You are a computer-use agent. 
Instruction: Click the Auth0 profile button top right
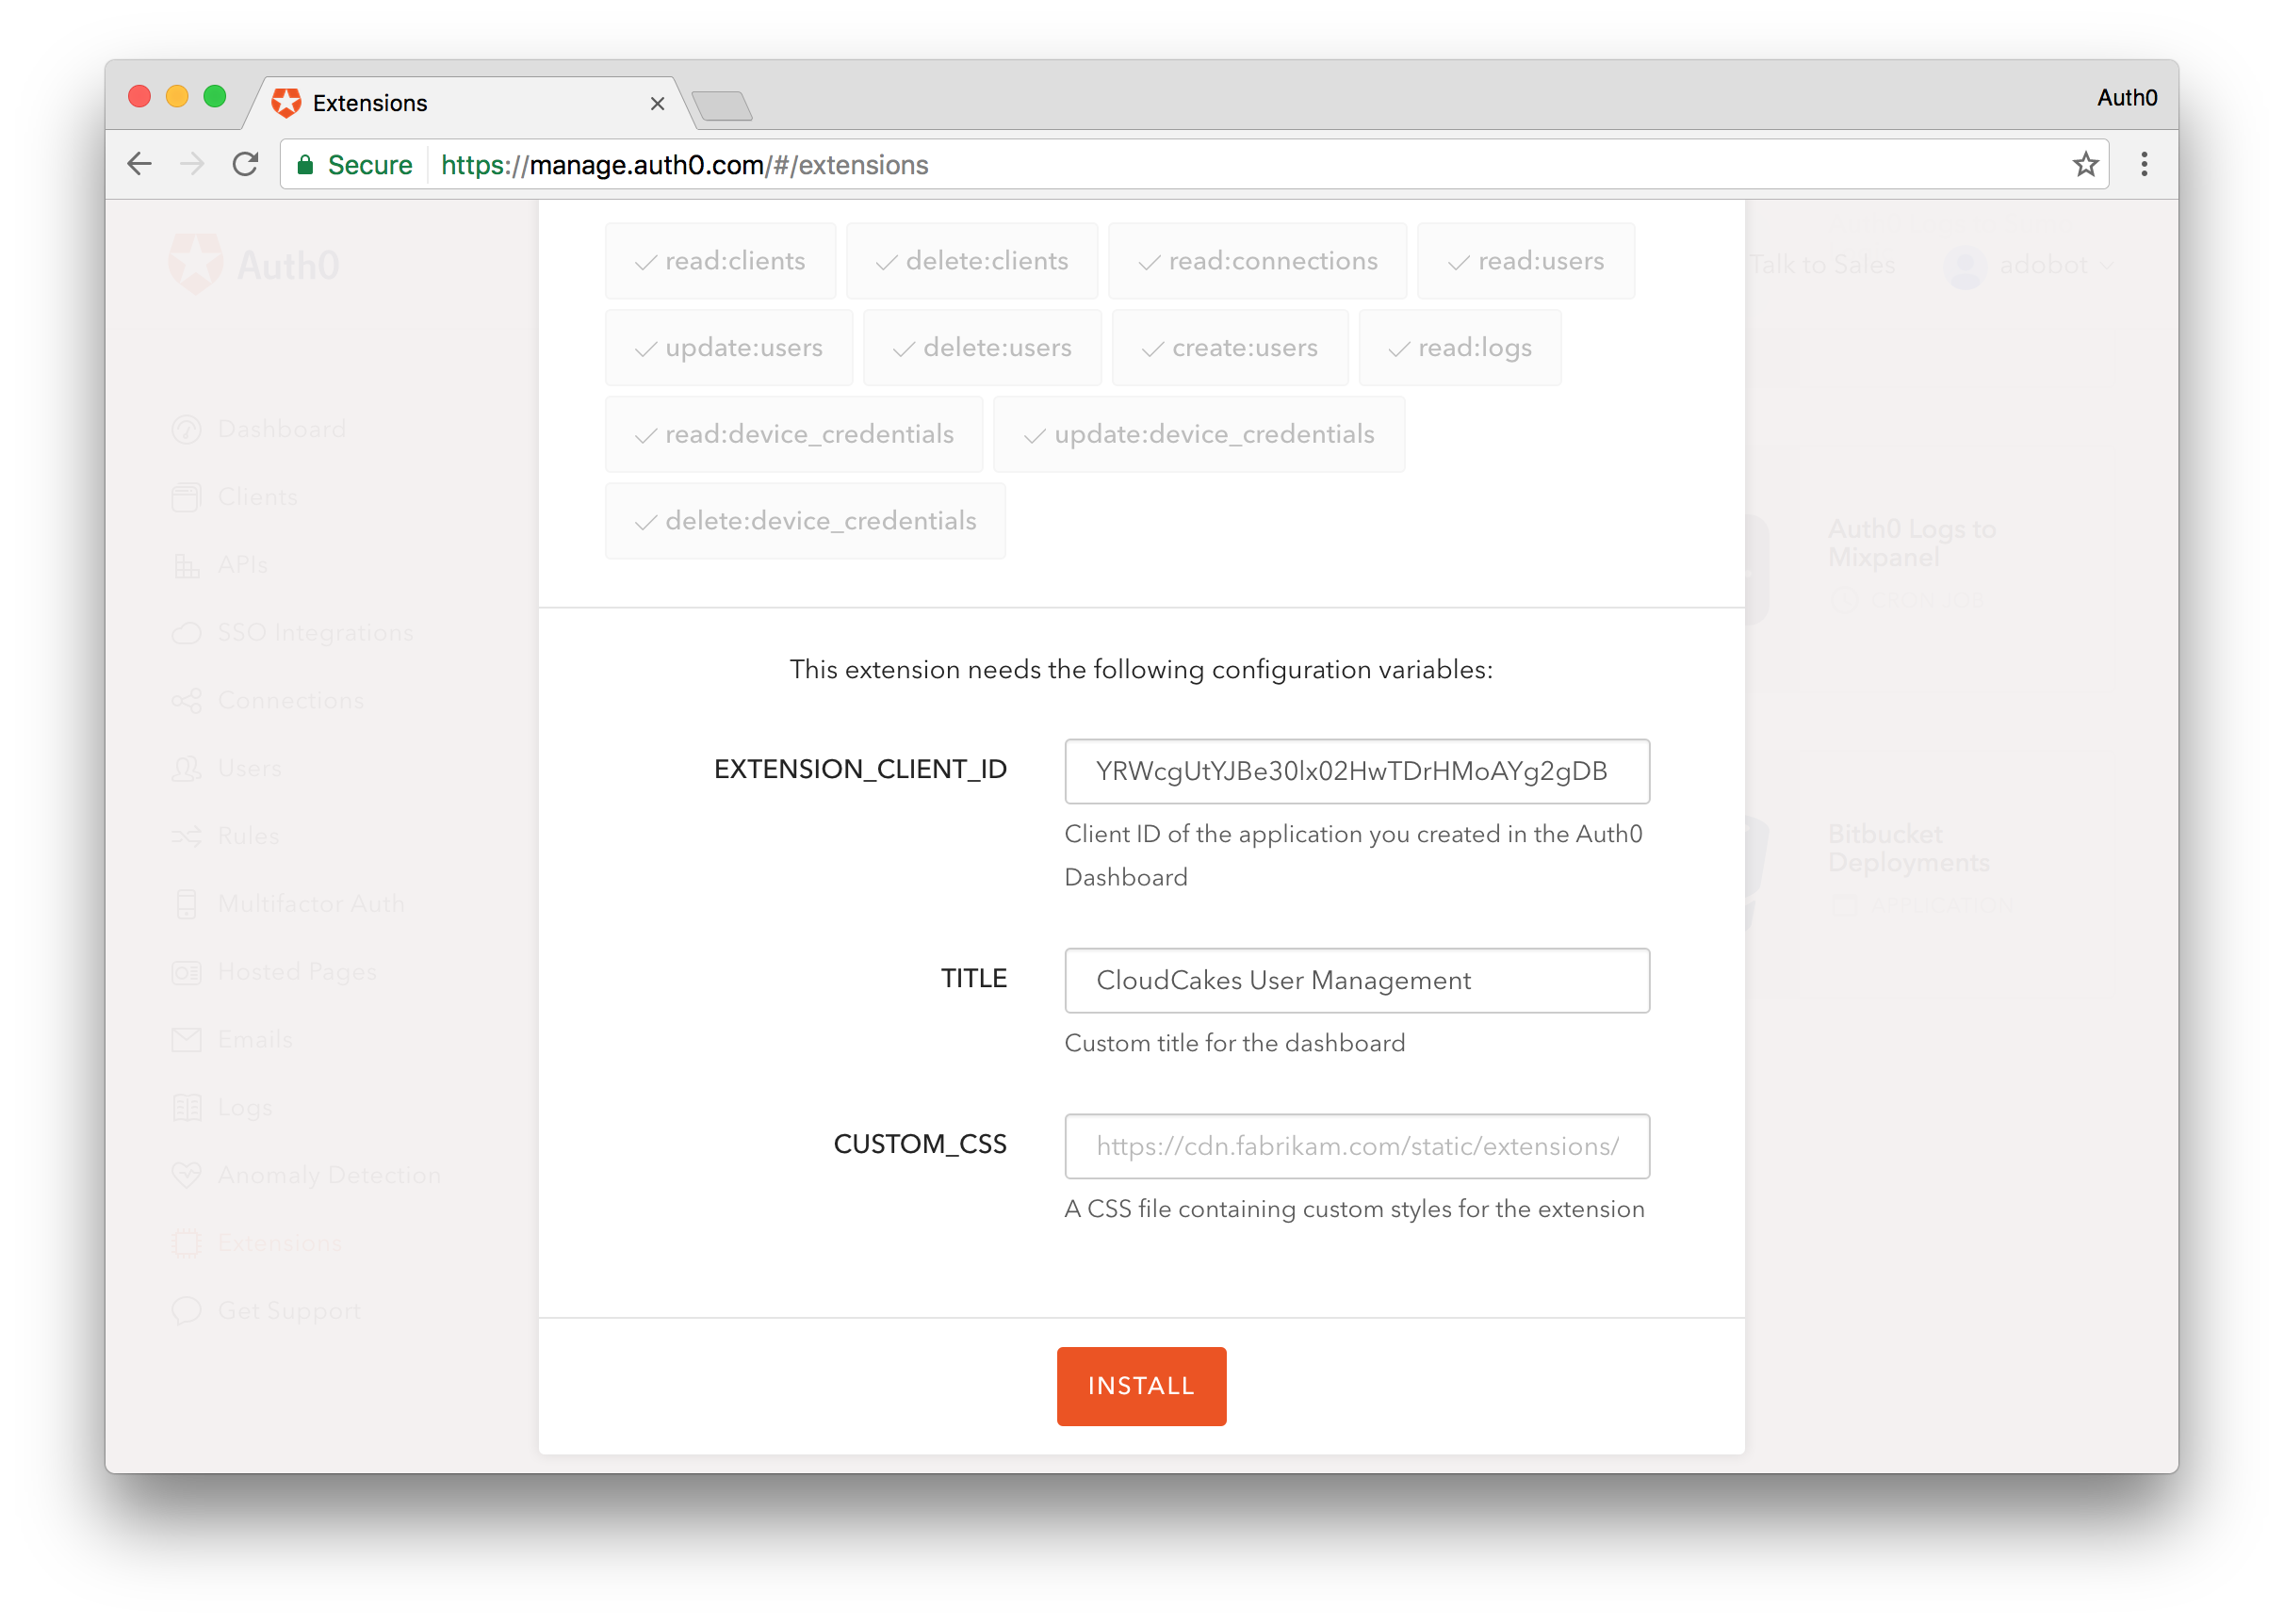click(2126, 98)
